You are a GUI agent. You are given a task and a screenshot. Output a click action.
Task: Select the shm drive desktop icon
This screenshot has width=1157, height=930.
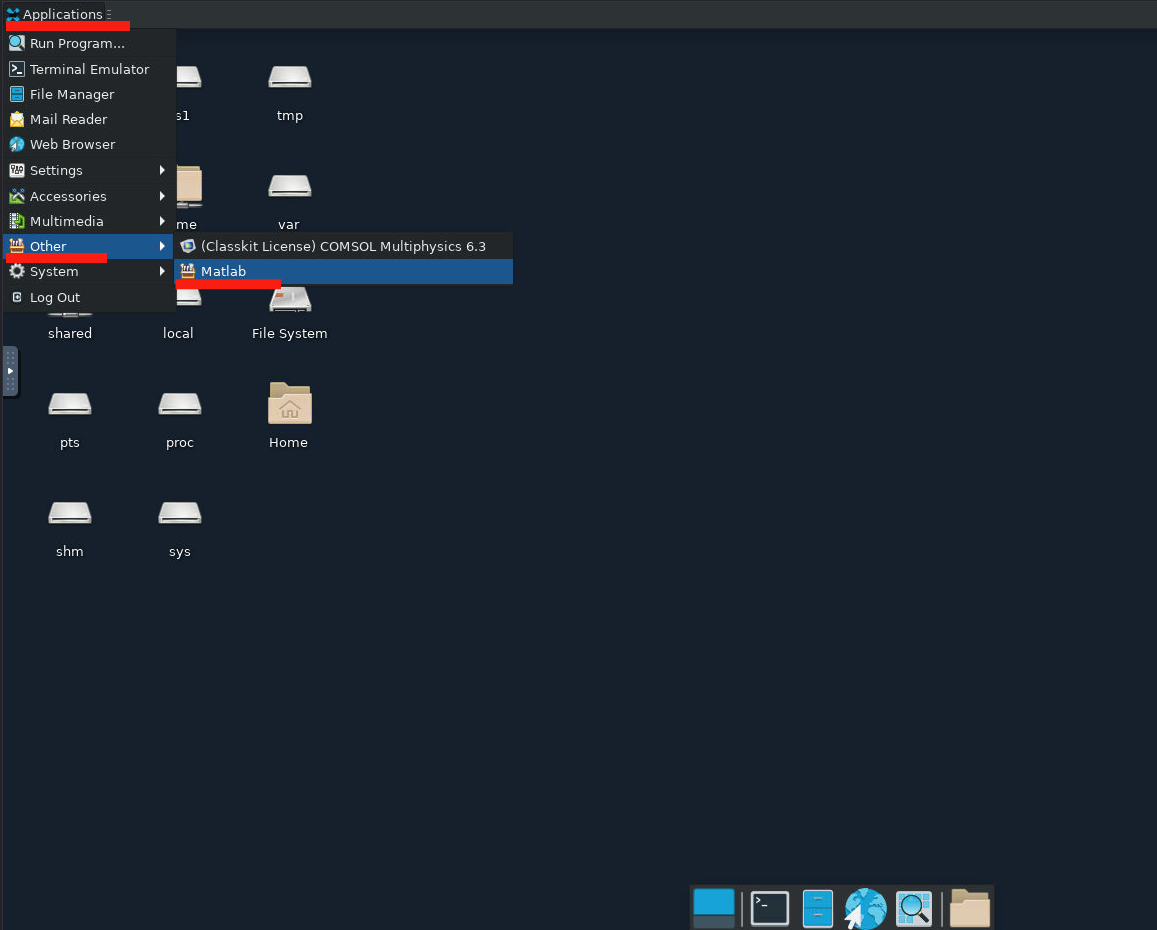pyautogui.click(x=69, y=513)
